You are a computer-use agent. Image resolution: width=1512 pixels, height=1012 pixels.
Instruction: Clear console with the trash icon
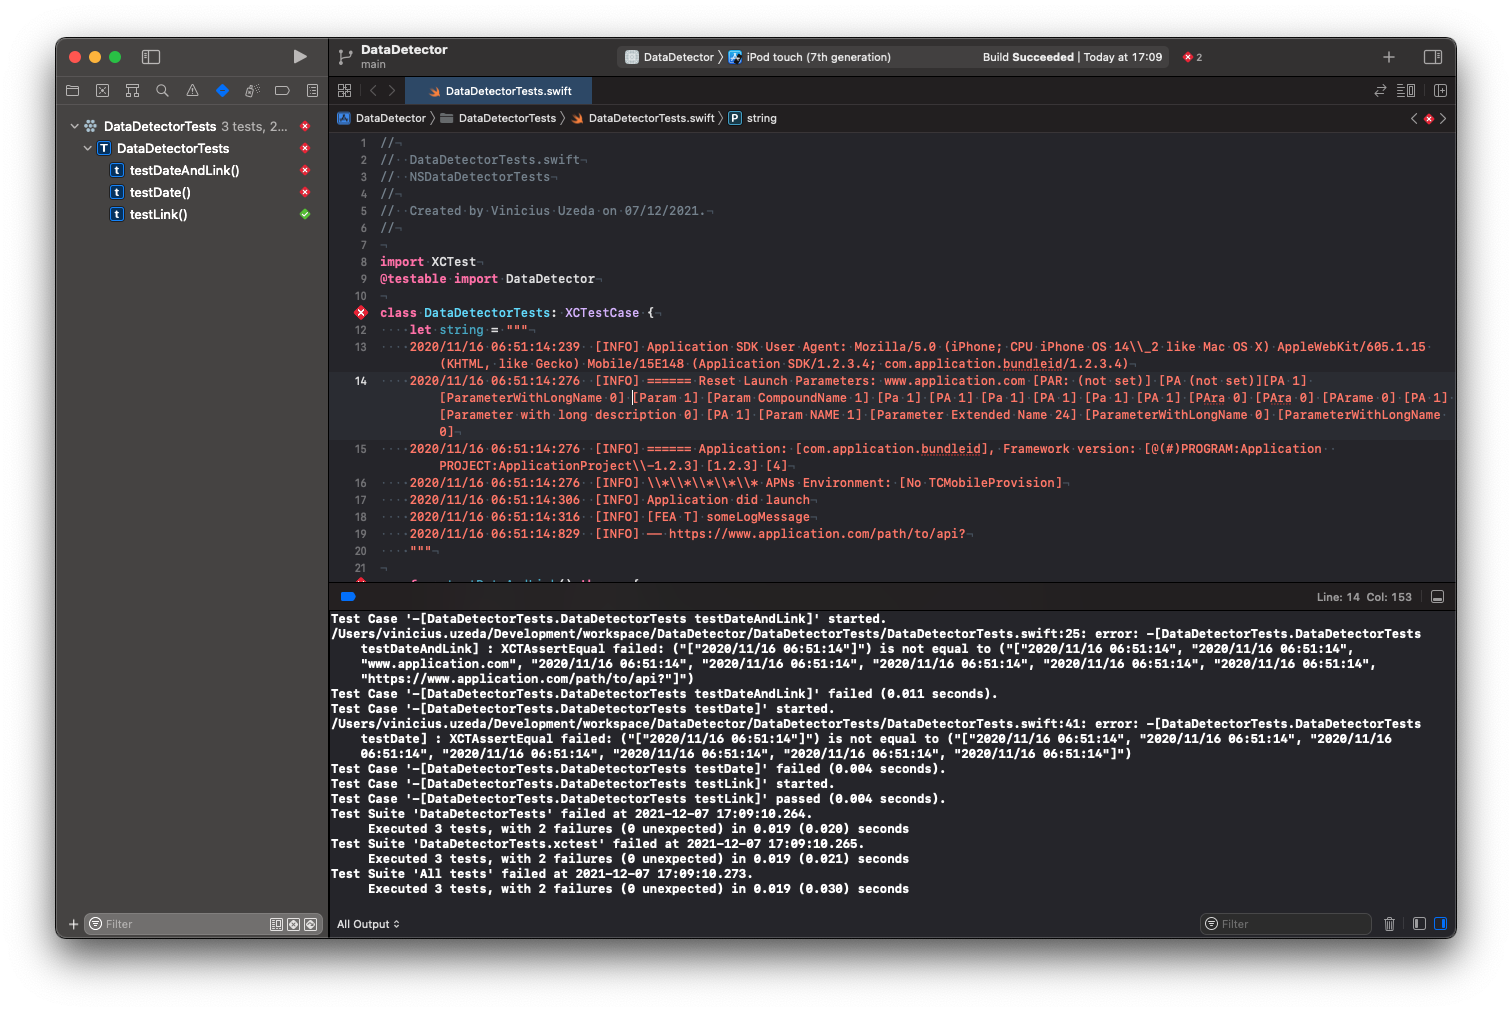pos(1389,924)
